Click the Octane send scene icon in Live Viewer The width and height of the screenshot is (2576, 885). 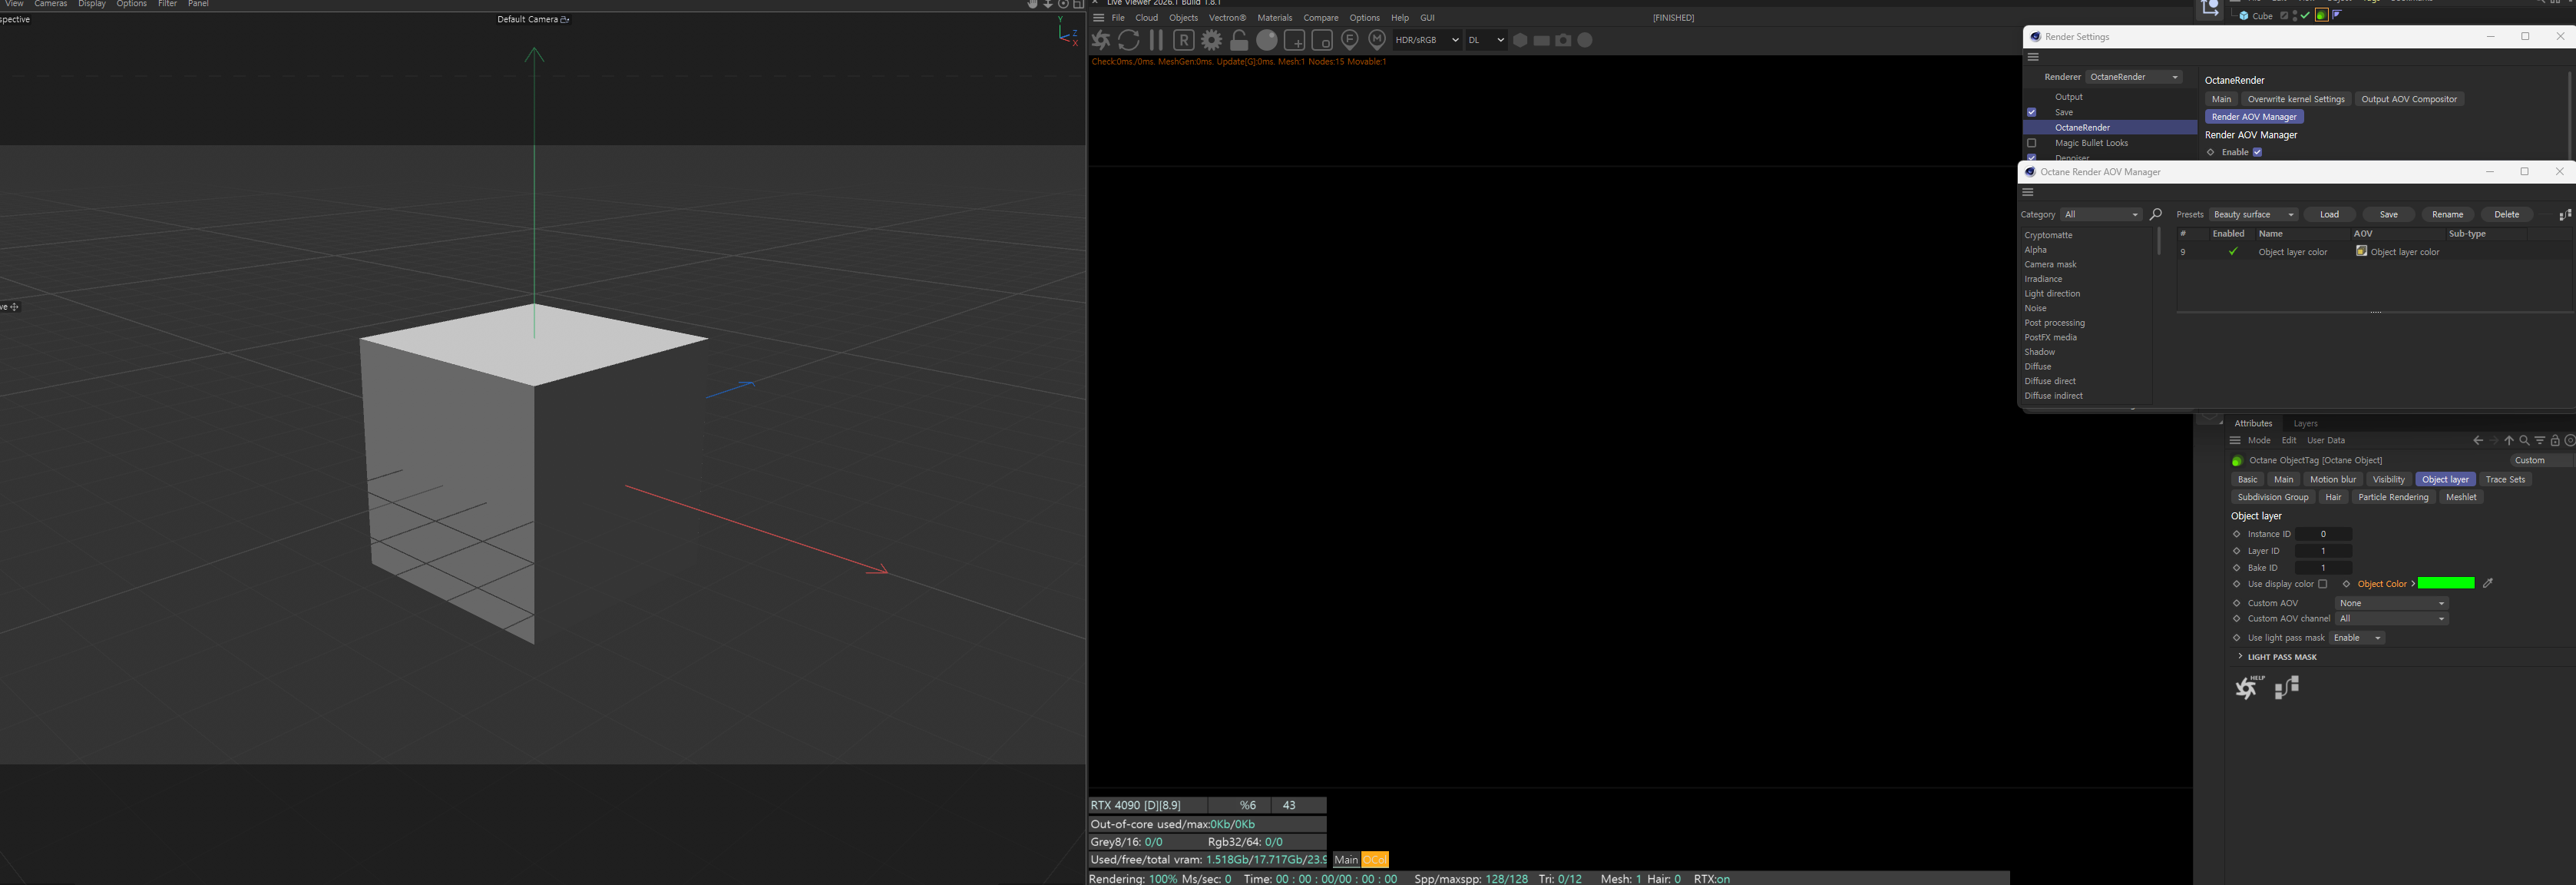coord(1101,40)
